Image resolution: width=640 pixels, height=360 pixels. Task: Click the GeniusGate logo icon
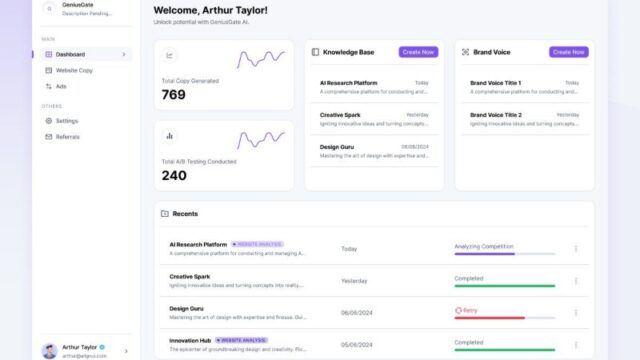coord(49,9)
